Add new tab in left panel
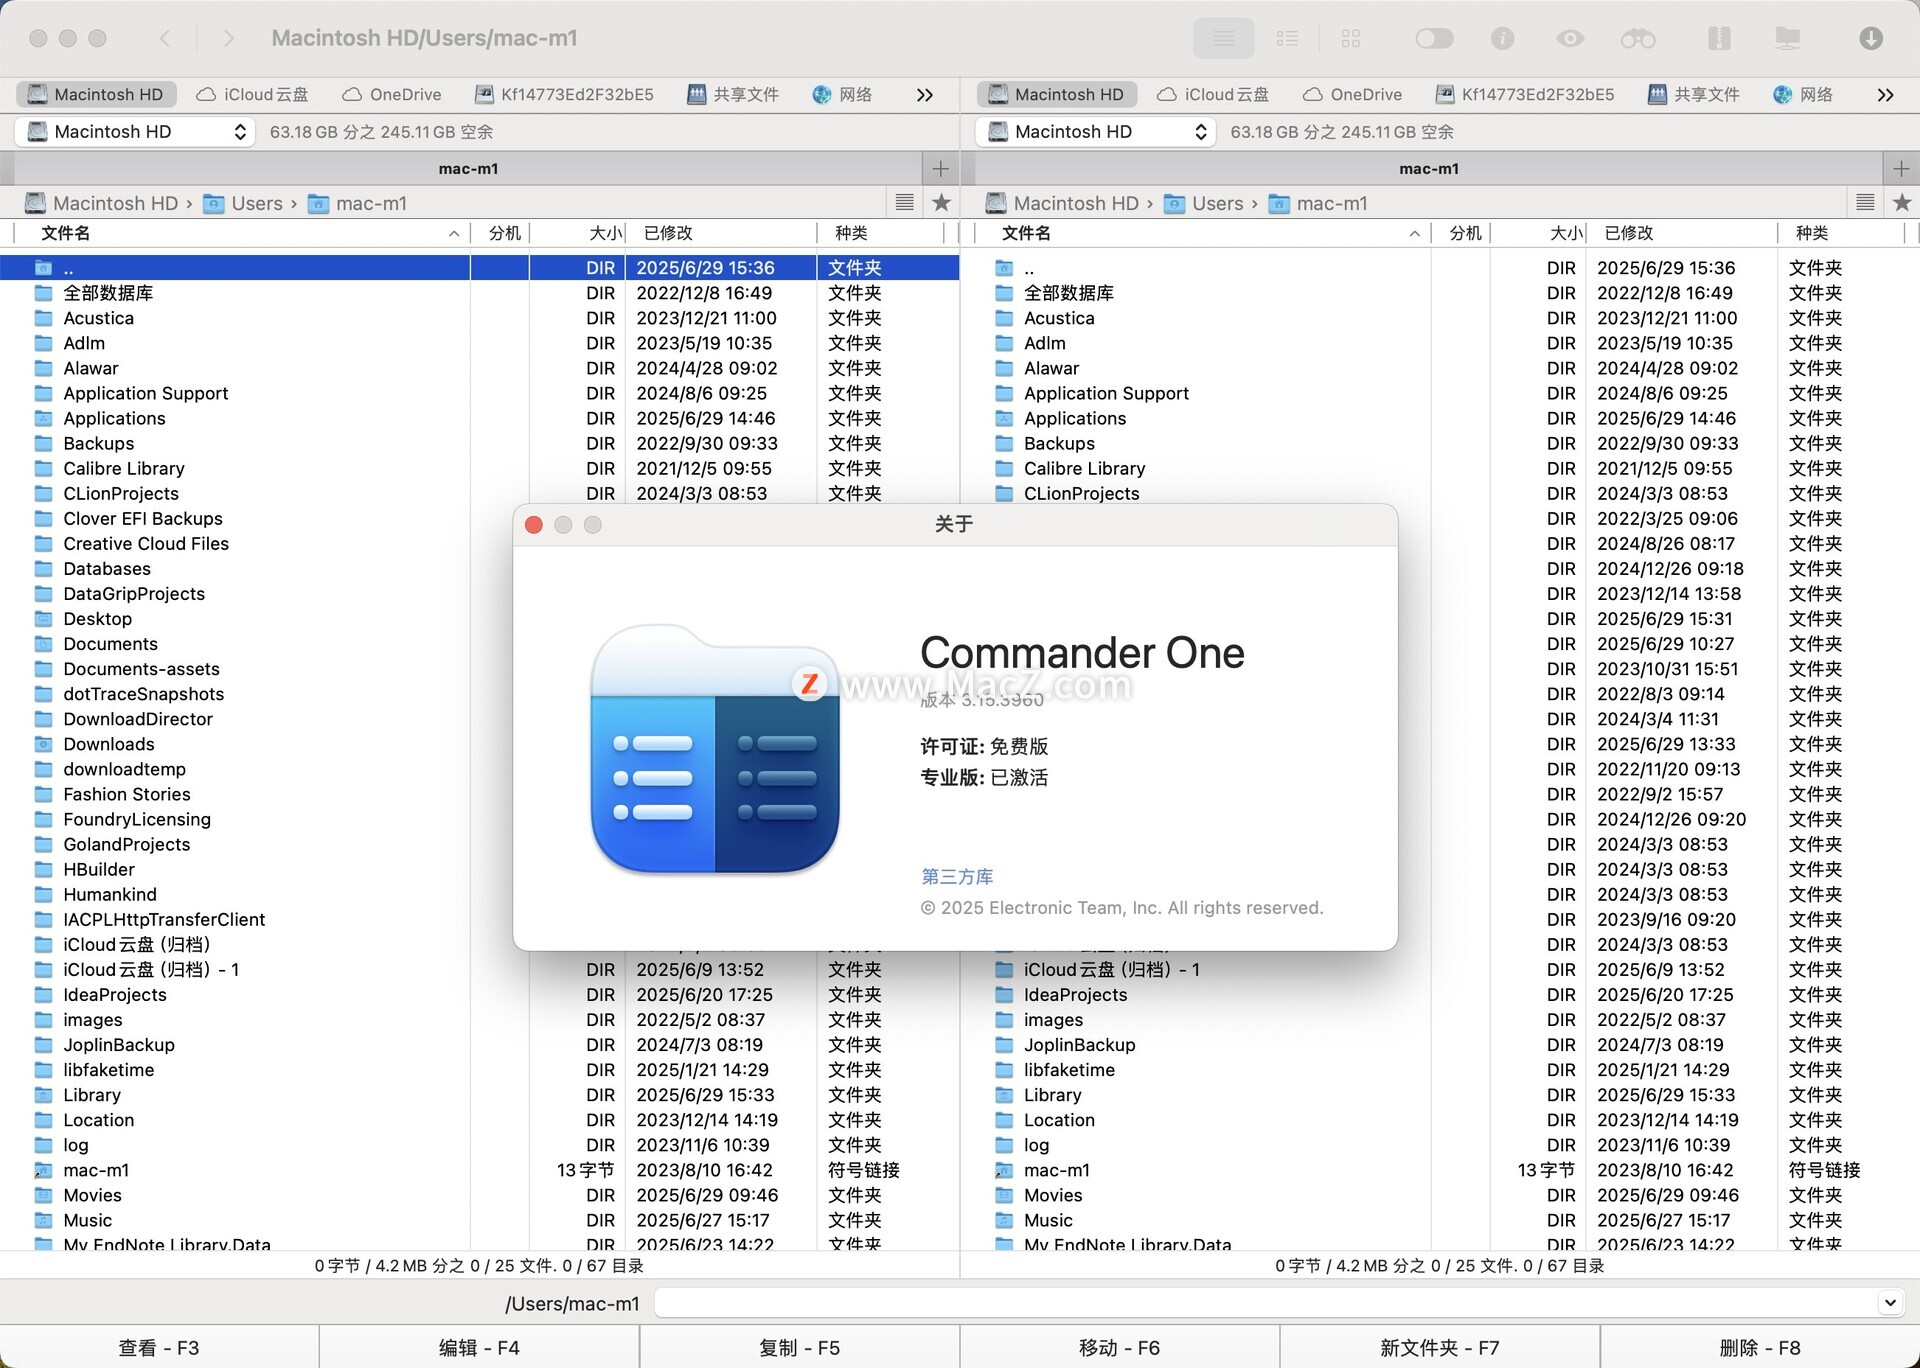The height and width of the screenshot is (1368, 1920). point(940,168)
